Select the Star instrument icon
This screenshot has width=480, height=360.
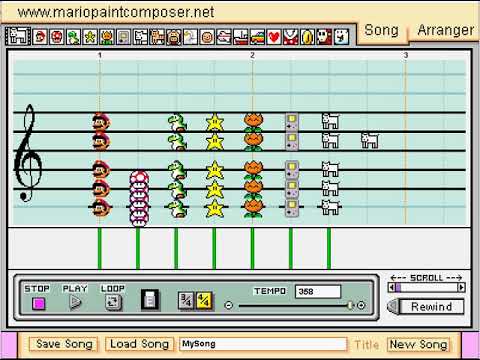tap(90, 37)
